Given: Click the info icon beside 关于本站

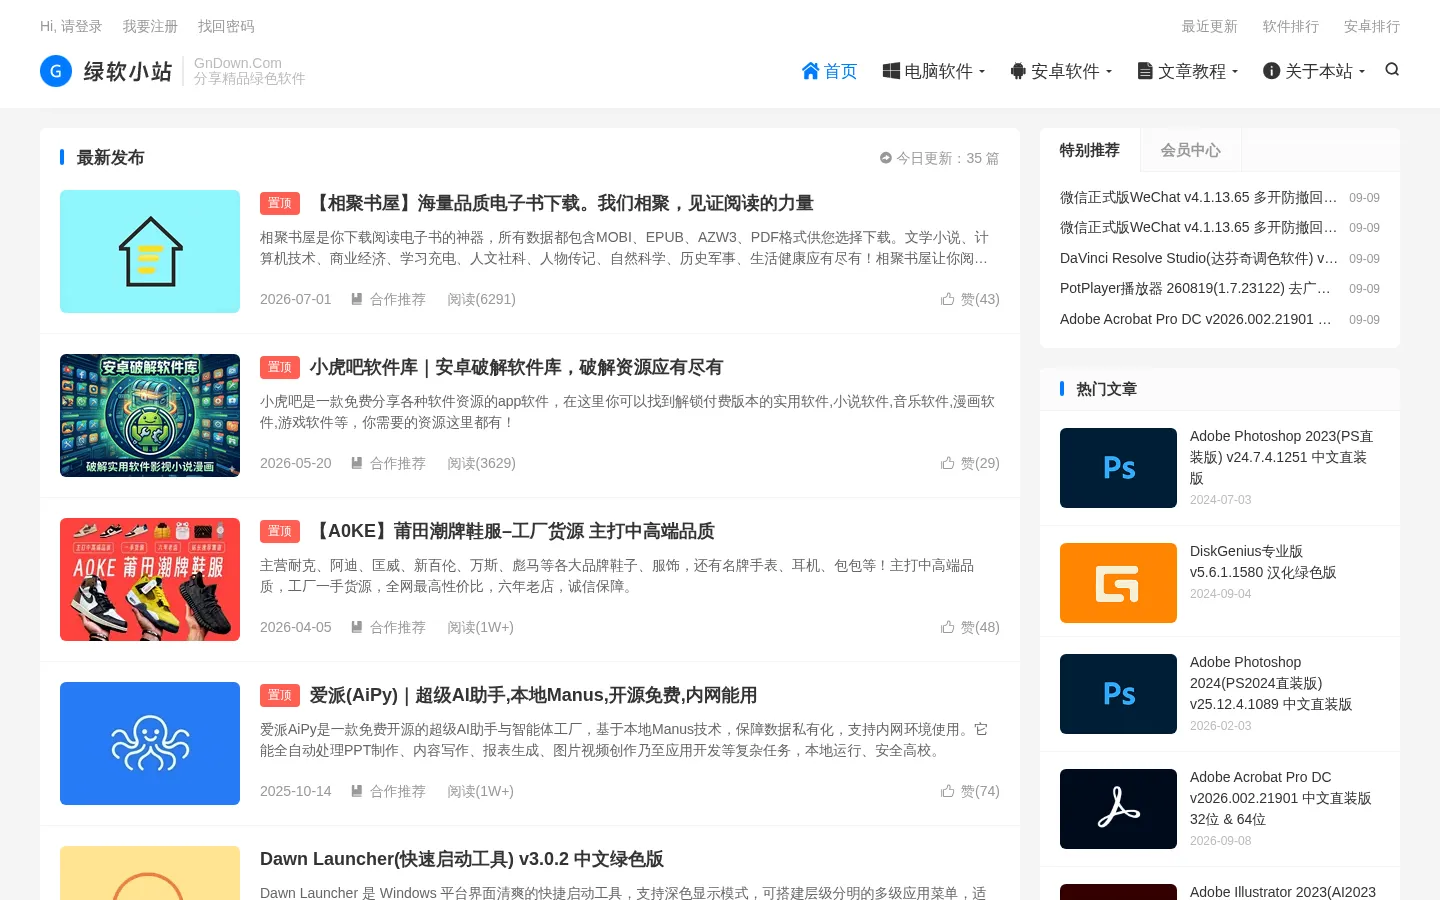Looking at the screenshot, I should click(1271, 71).
